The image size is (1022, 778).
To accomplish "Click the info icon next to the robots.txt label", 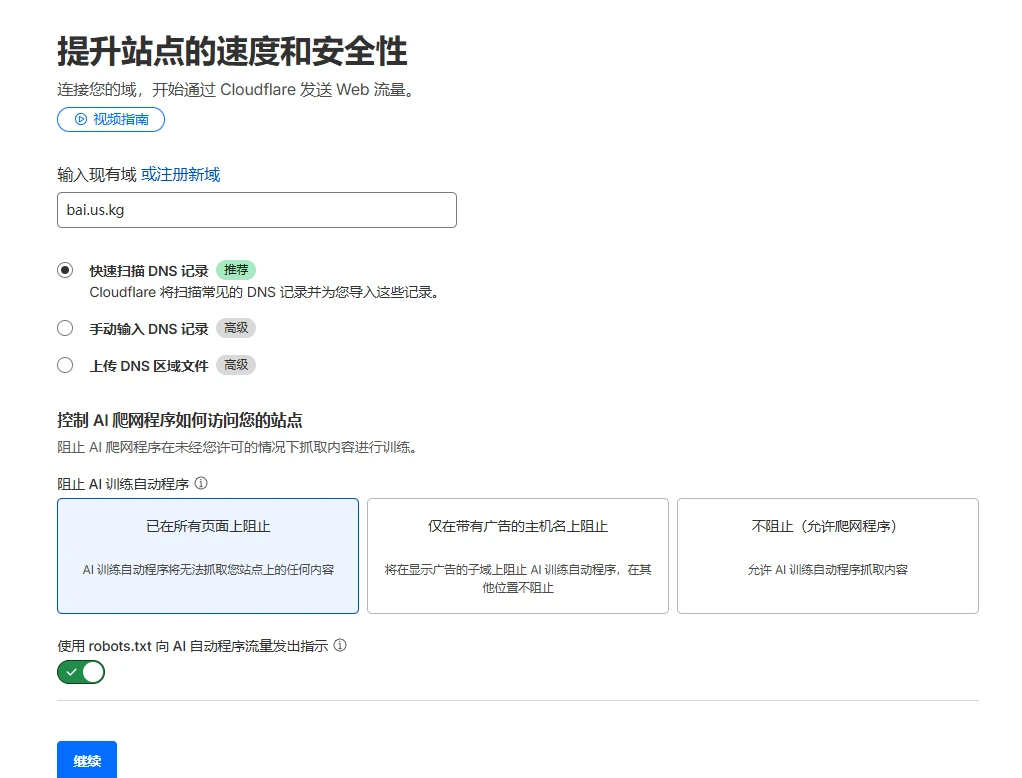I will coord(340,646).
